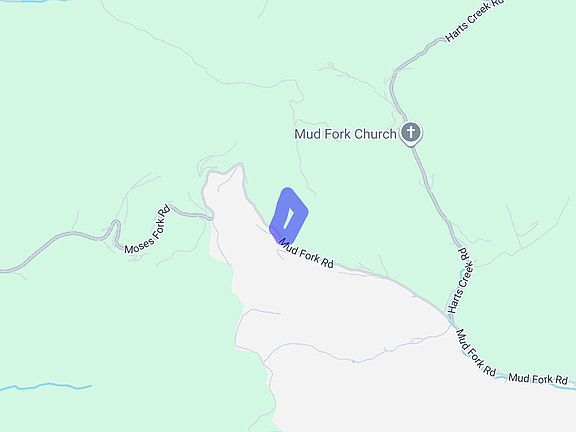Click the Harts Creek Rd label north of the church
This screenshot has height=432, width=576.
[474, 20]
